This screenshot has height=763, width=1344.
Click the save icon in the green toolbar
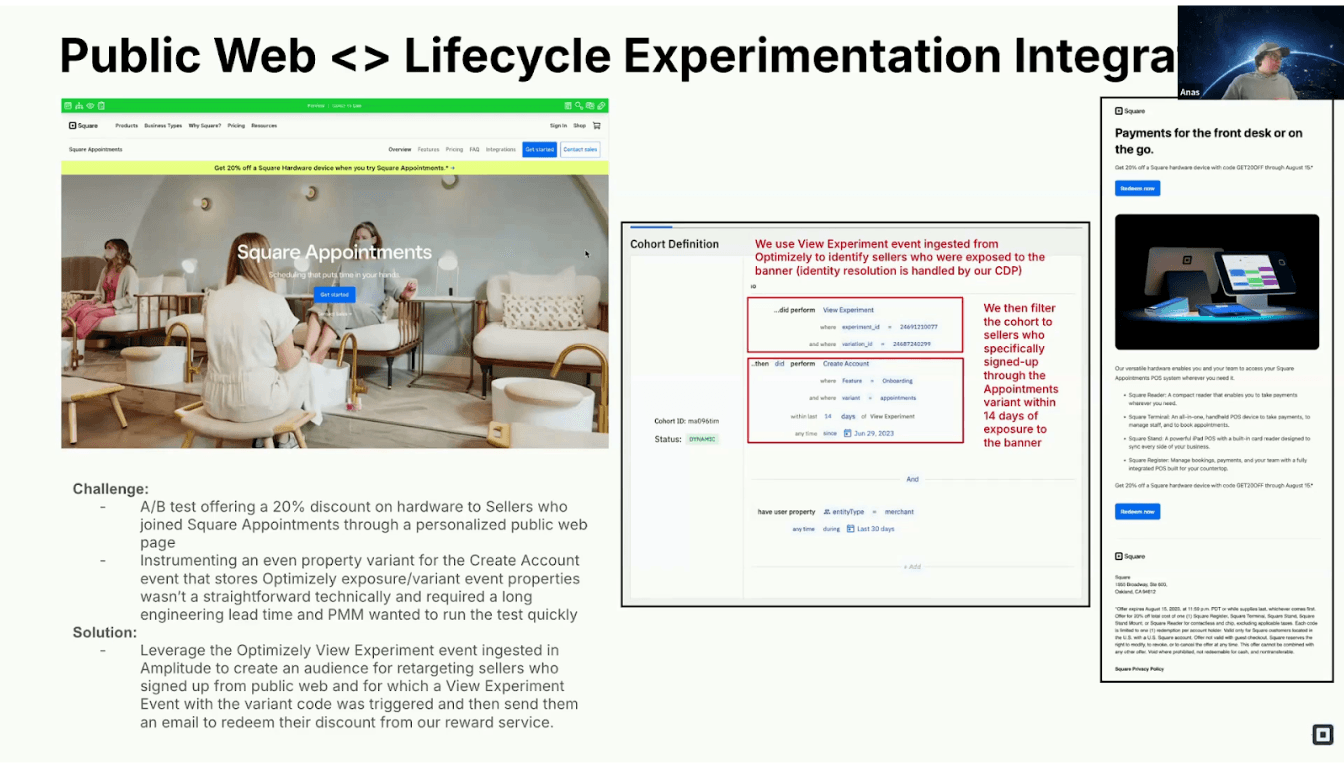pos(67,105)
